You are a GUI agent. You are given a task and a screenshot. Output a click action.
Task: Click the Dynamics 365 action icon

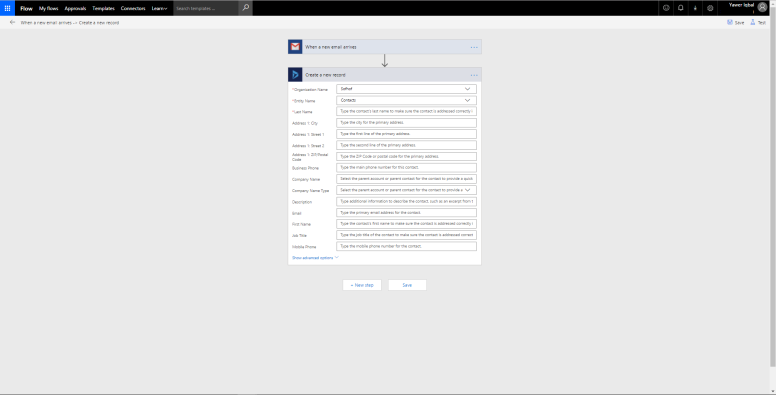pos(295,75)
